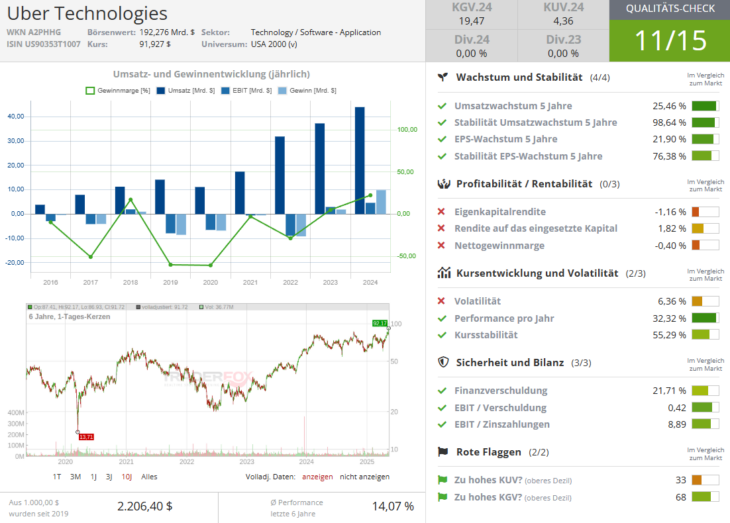
Task: Click the Sicherheit und Bilanz shield icon
Action: (443, 362)
